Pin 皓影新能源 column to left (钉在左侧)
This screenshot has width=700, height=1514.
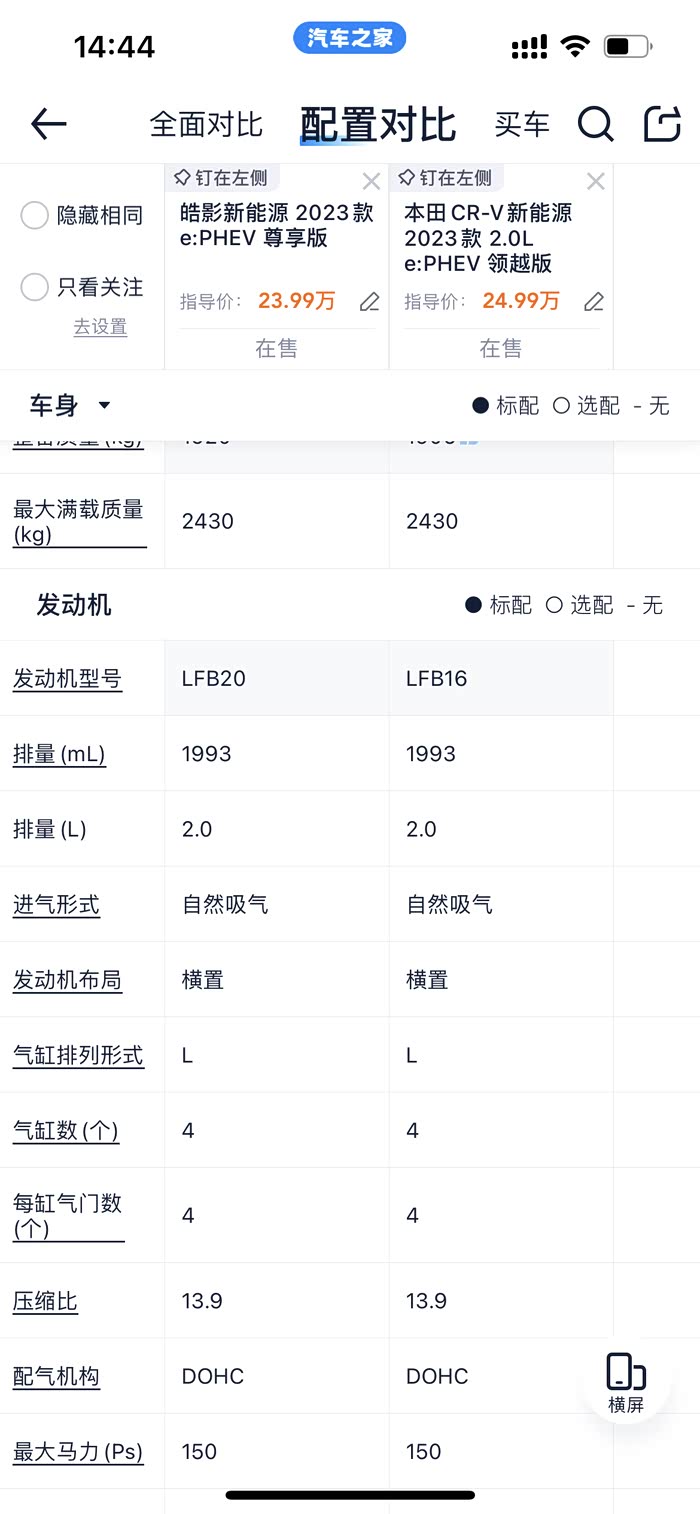222,178
